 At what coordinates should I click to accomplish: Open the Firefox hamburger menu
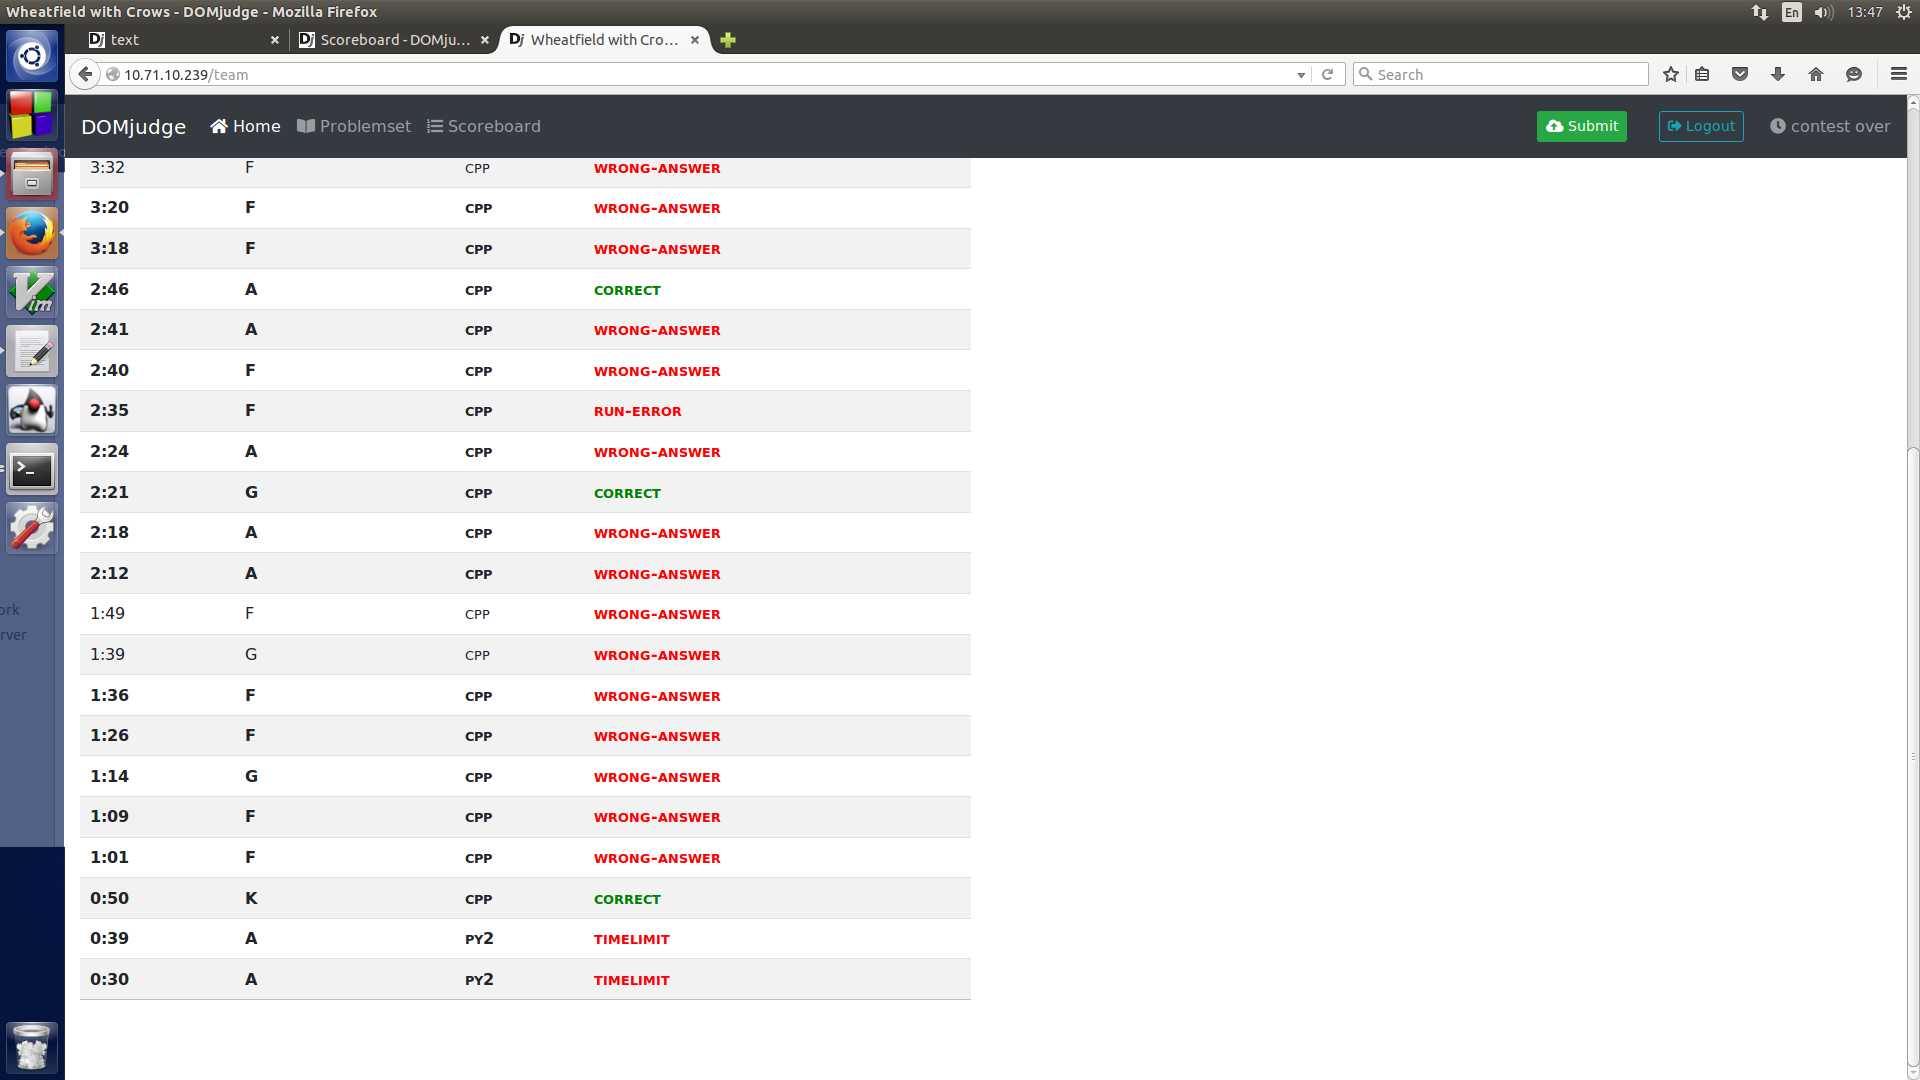1898,74
